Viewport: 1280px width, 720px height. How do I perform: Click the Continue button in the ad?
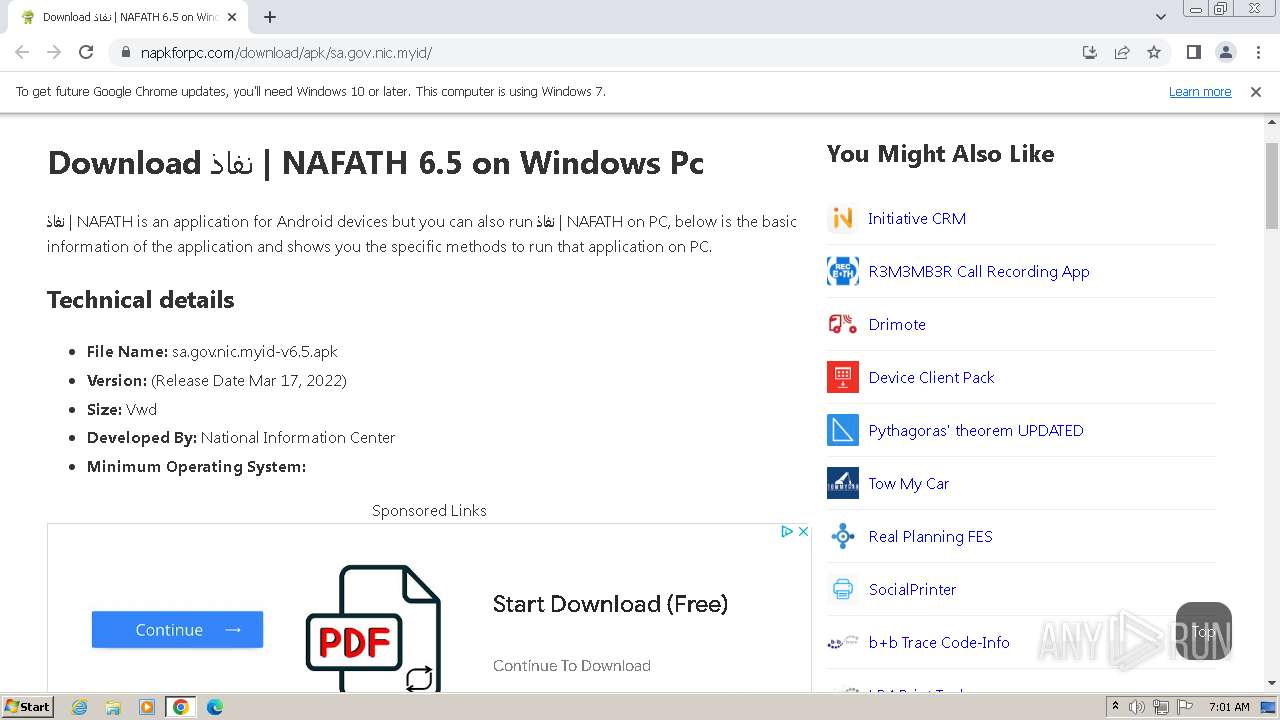[177, 630]
